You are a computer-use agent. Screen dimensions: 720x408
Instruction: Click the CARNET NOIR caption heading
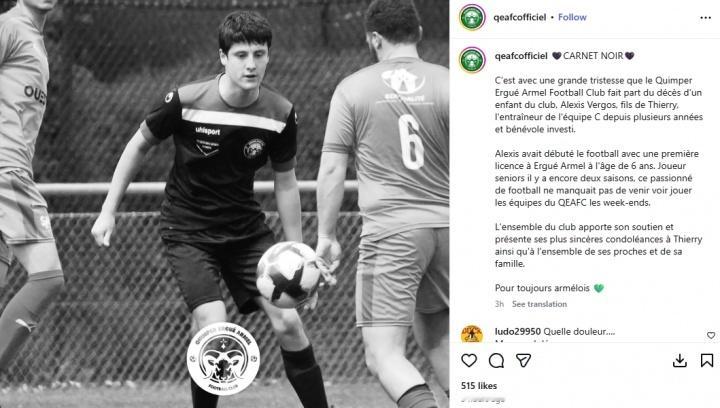click(593, 56)
